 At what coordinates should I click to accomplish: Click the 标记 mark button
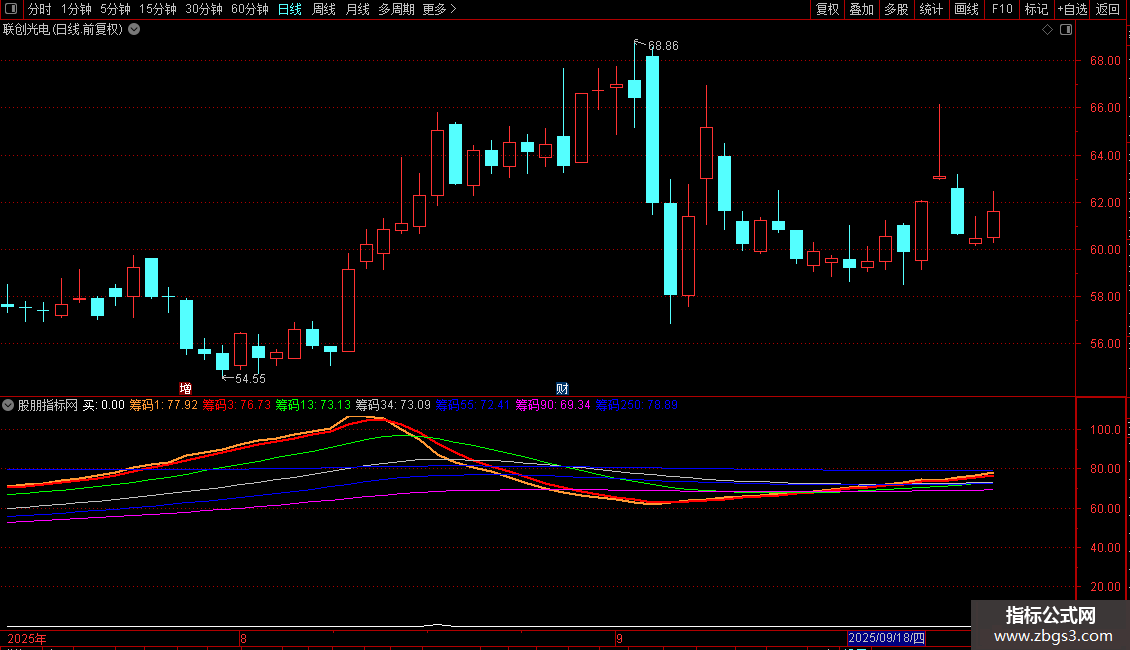tap(1036, 9)
